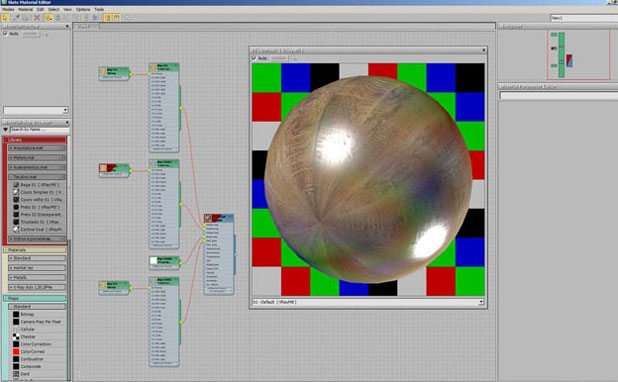
Task: Toggle Auto checkbox in floating preview window
Action: 254,58
